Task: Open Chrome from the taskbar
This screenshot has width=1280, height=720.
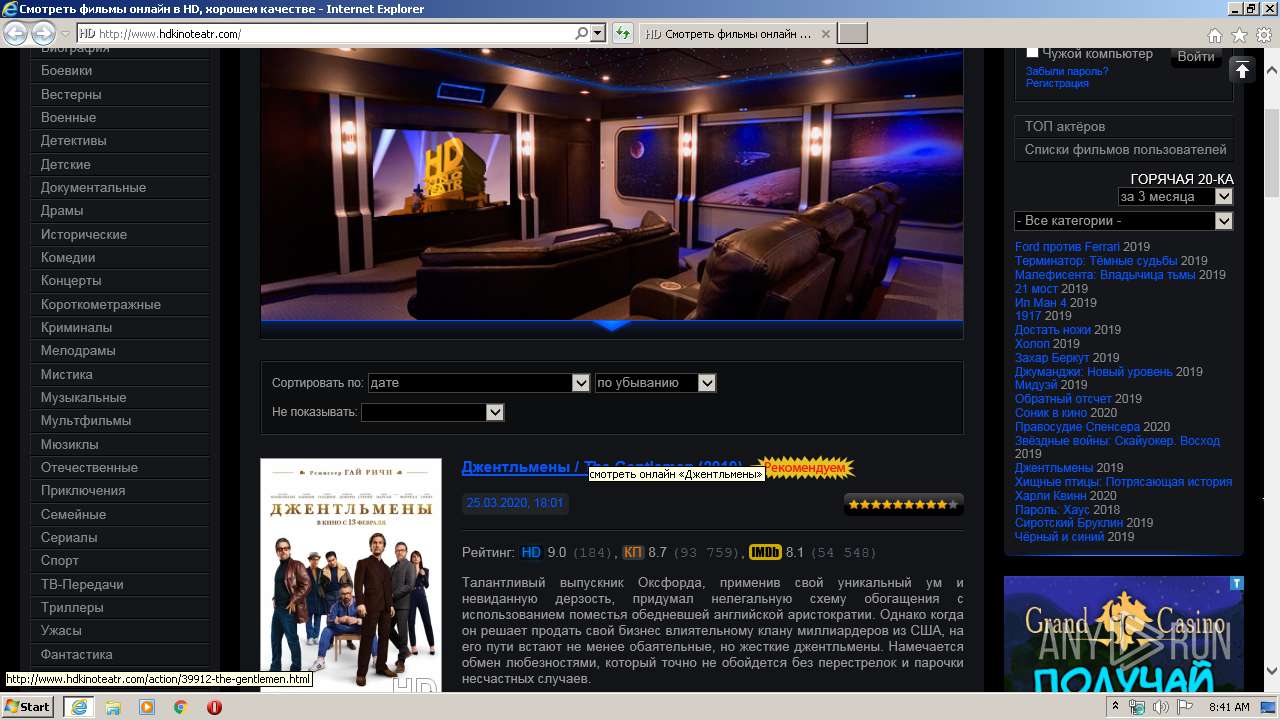Action: [180, 707]
